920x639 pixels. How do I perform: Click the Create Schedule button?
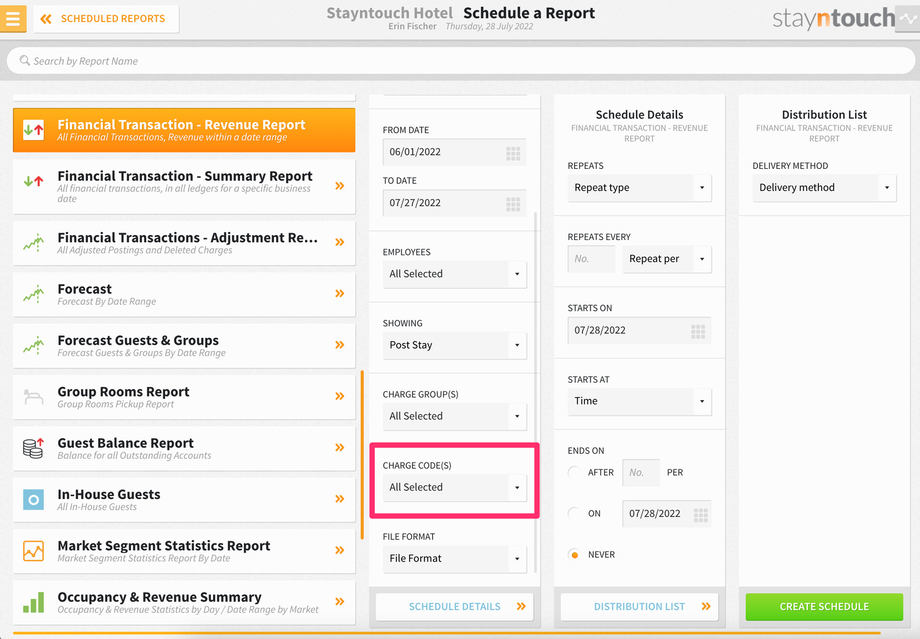click(824, 607)
